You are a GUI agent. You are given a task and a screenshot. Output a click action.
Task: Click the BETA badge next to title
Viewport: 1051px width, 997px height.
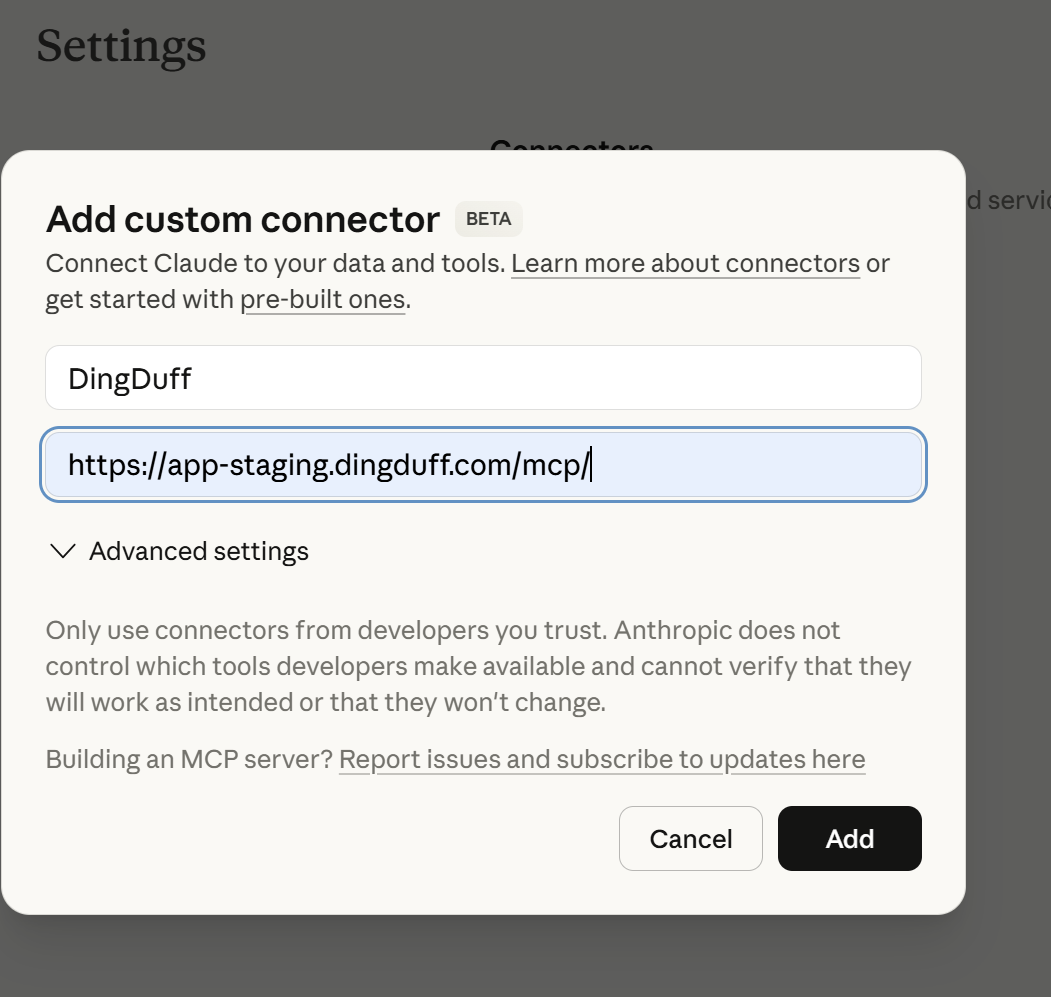click(488, 219)
